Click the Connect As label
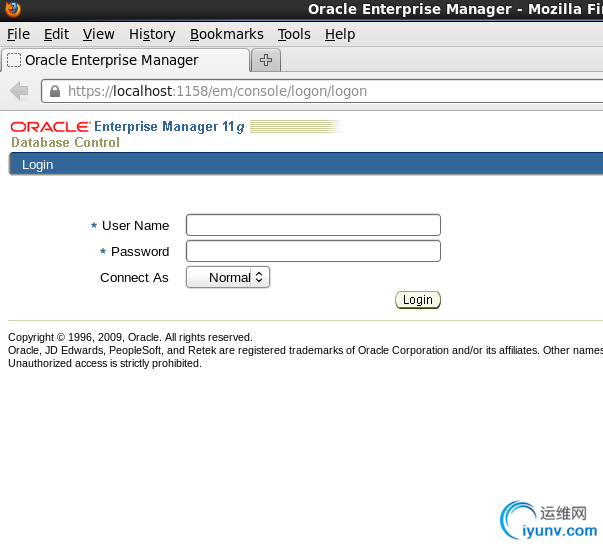Viewport: 603px width, 547px height. [x=134, y=278]
